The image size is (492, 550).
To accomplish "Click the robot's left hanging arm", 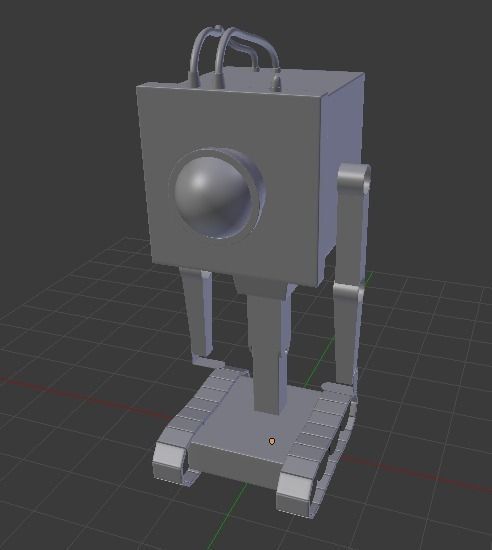I will 197,312.
